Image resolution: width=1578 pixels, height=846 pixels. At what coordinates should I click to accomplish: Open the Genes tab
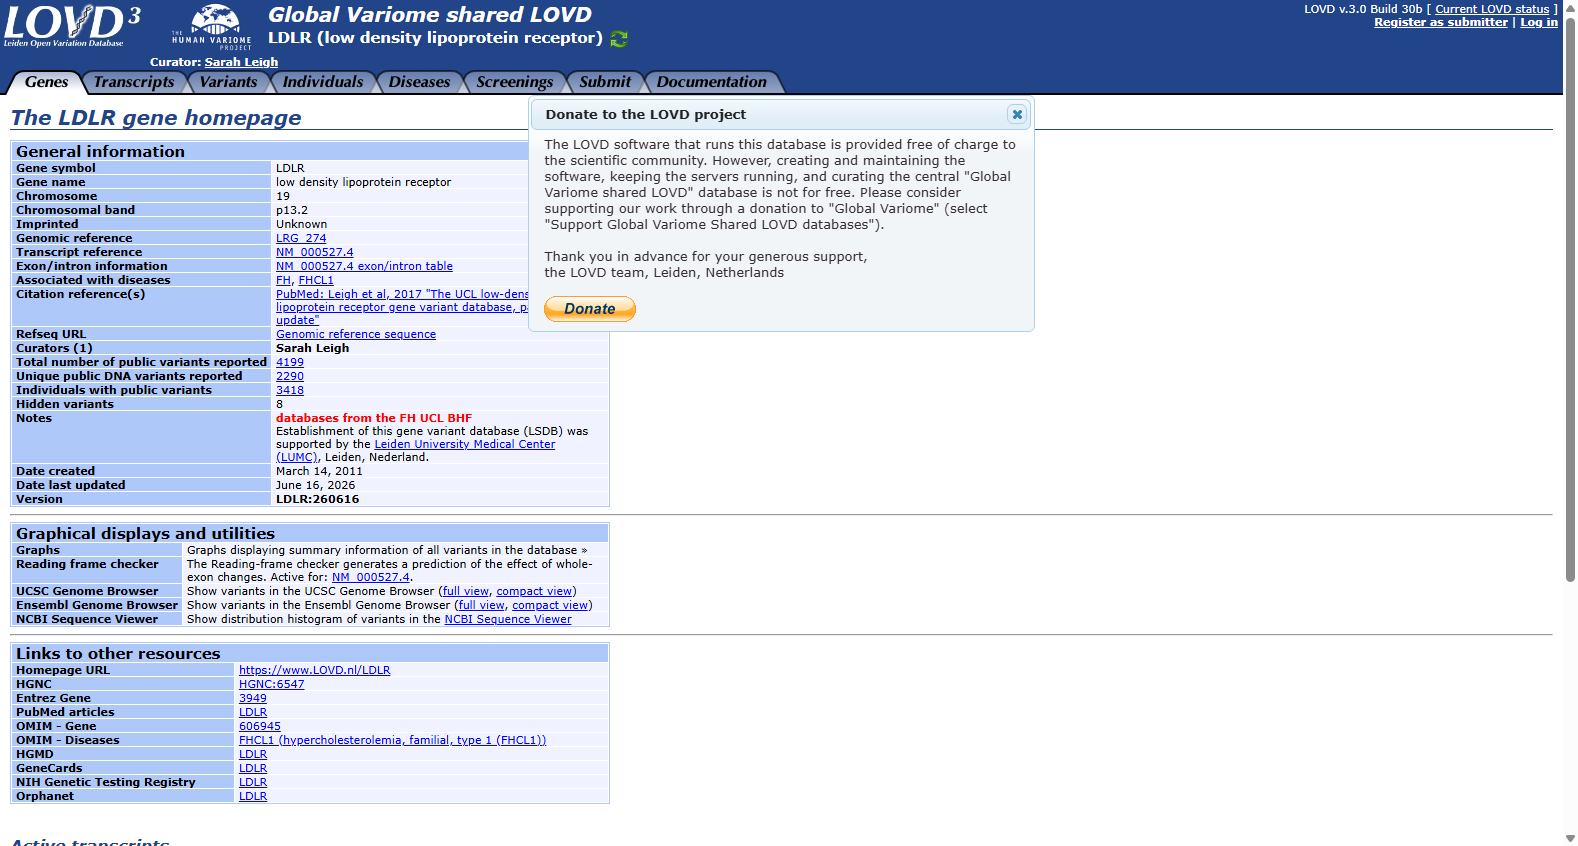46,82
